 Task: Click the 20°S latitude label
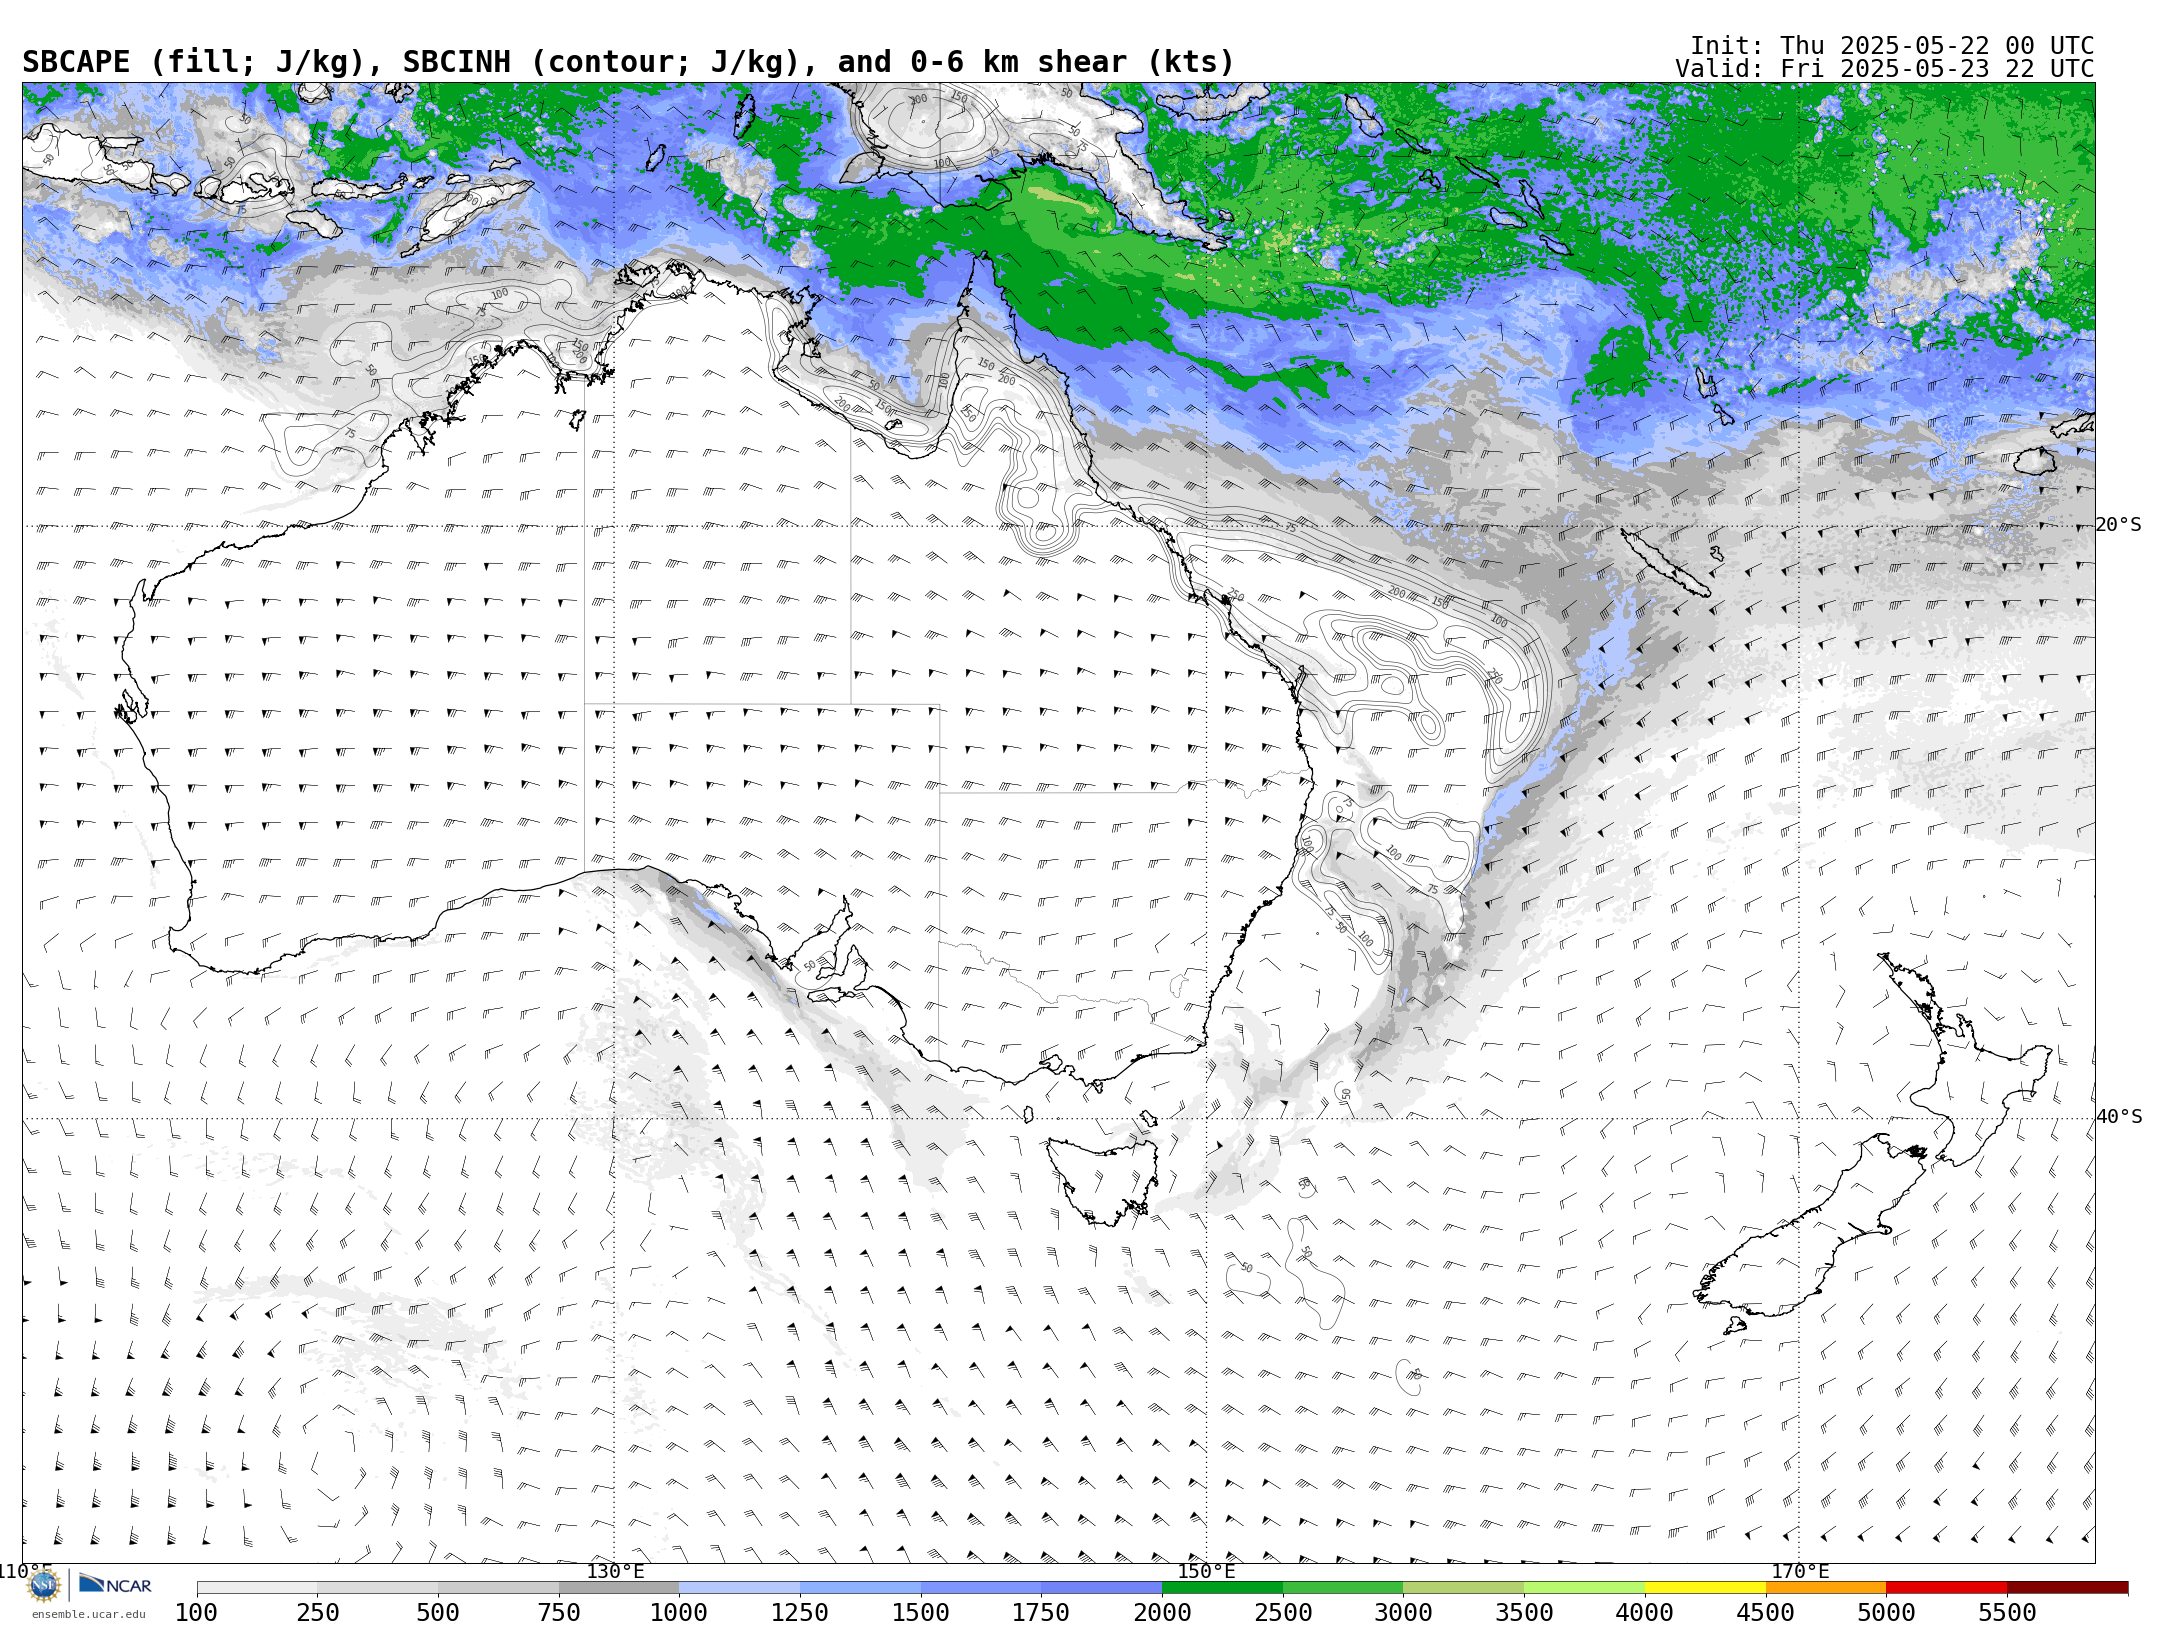click(2119, 525)
